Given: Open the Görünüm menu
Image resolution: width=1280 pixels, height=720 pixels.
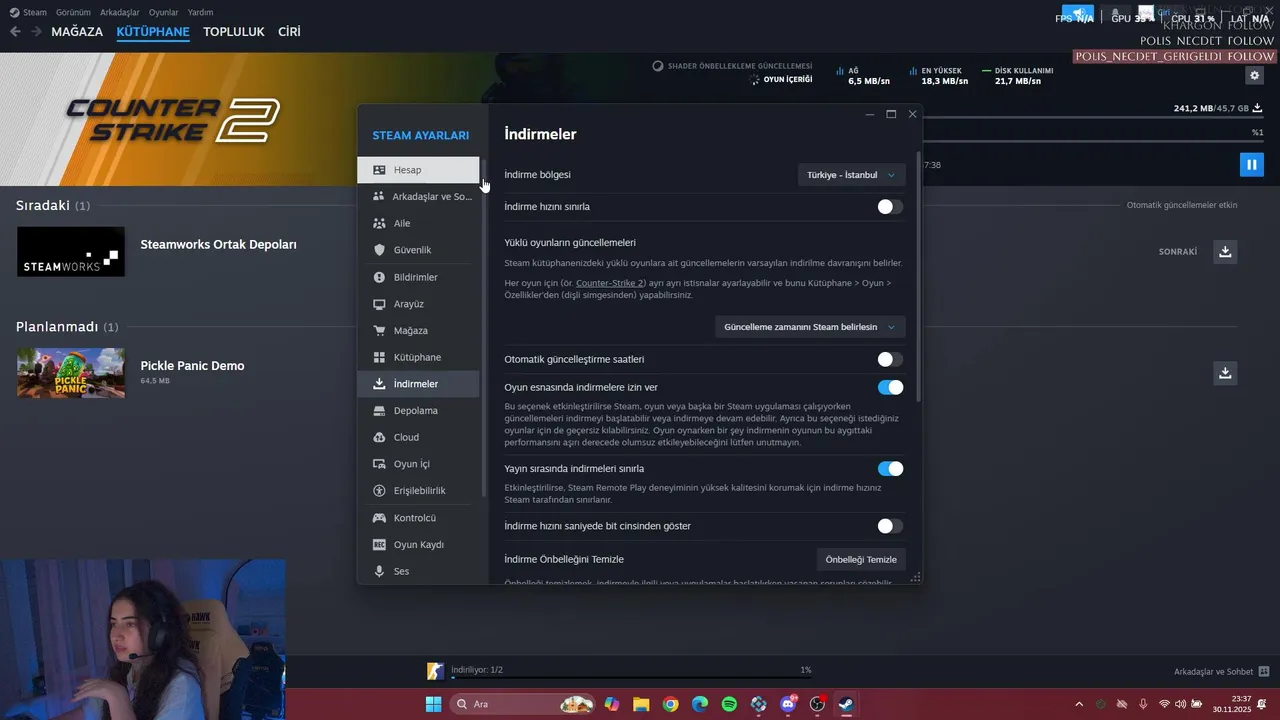Looking at the screenshot, I should pyautogui.click(x=73, y=12).
